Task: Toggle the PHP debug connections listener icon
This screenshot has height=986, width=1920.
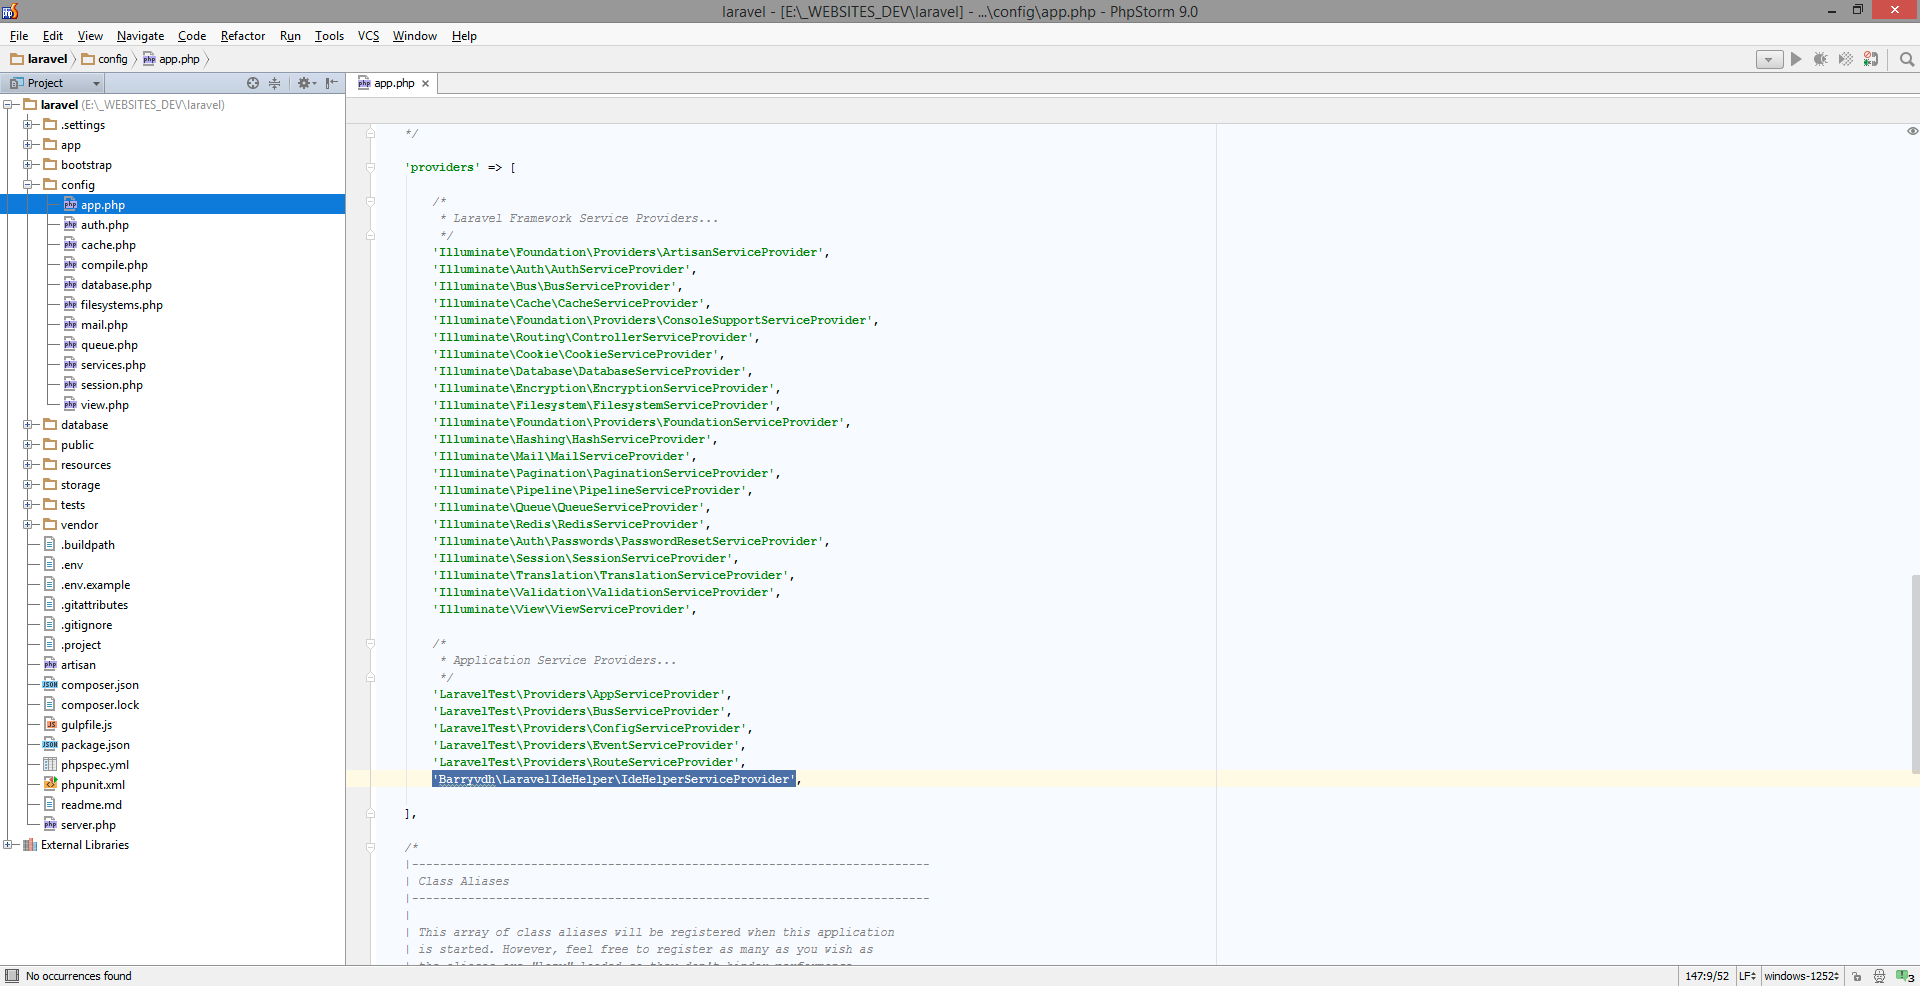Action: 1871,59
